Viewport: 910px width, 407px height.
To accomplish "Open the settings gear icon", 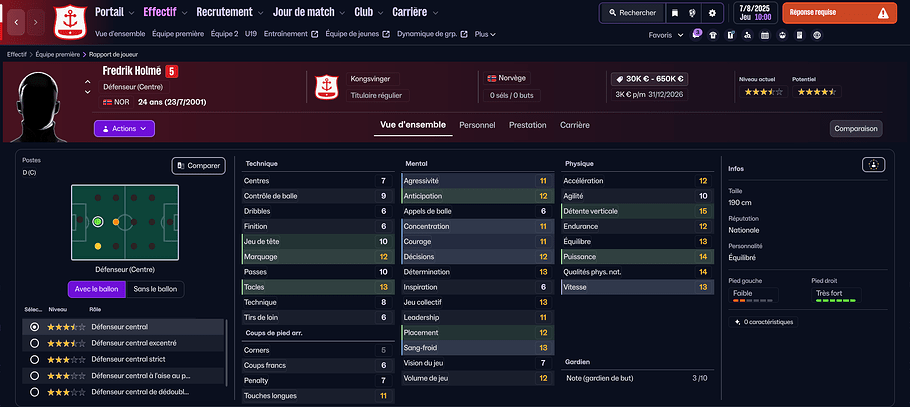I will click(x=711, y=14).
